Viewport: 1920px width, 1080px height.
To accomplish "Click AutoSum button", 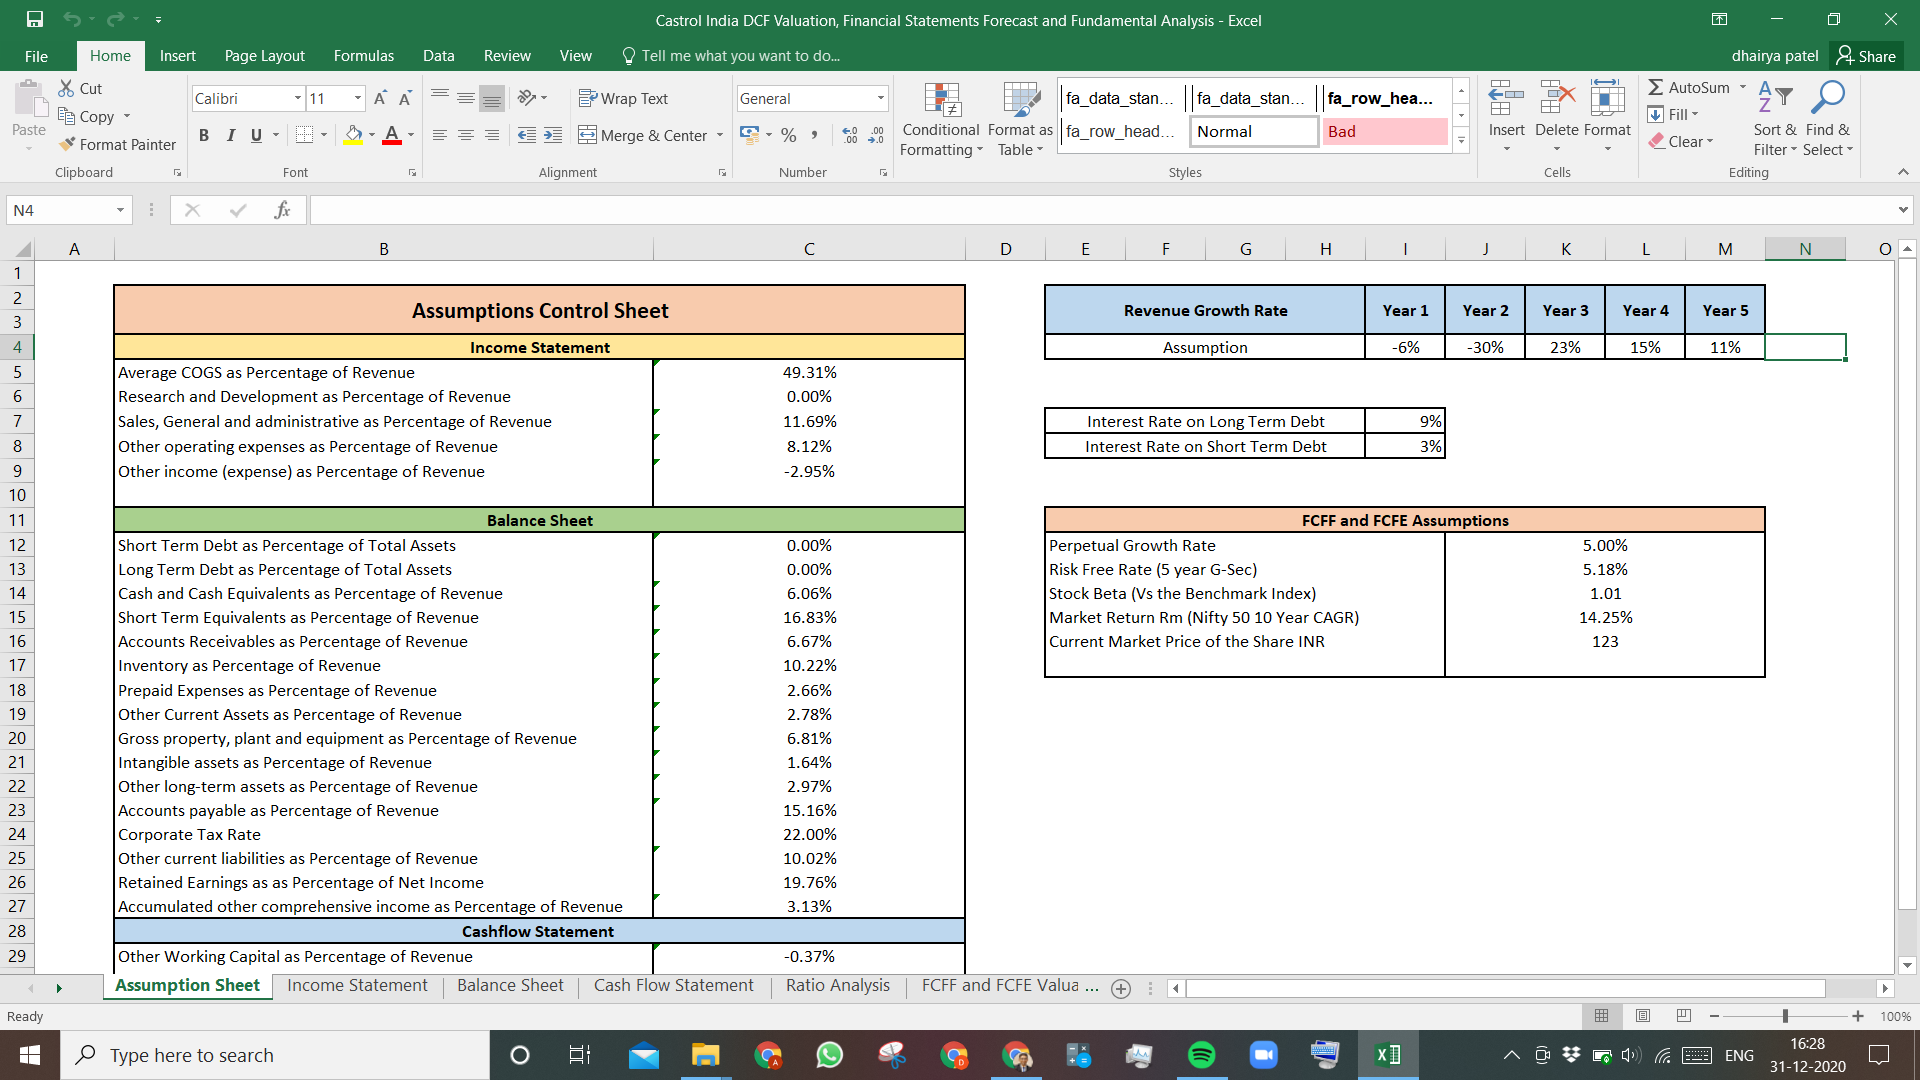I will click(1689, 88).
